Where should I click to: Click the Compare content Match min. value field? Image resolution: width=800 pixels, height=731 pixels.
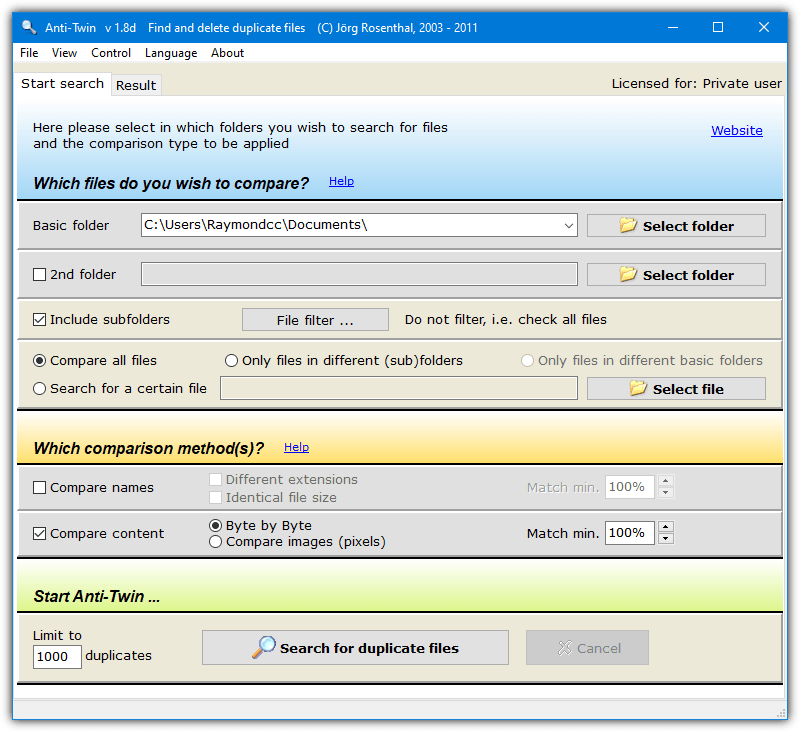[630, 533]
